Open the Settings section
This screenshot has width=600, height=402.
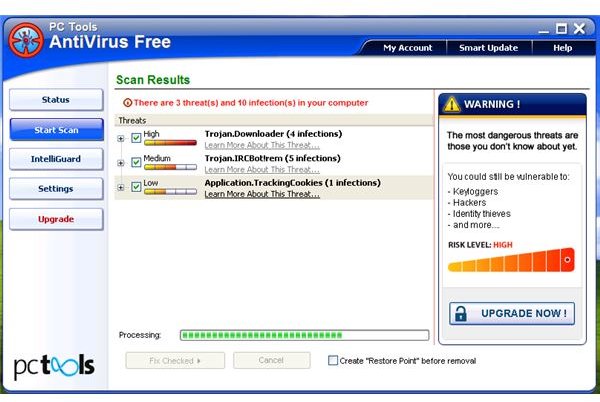pos(56,189)
